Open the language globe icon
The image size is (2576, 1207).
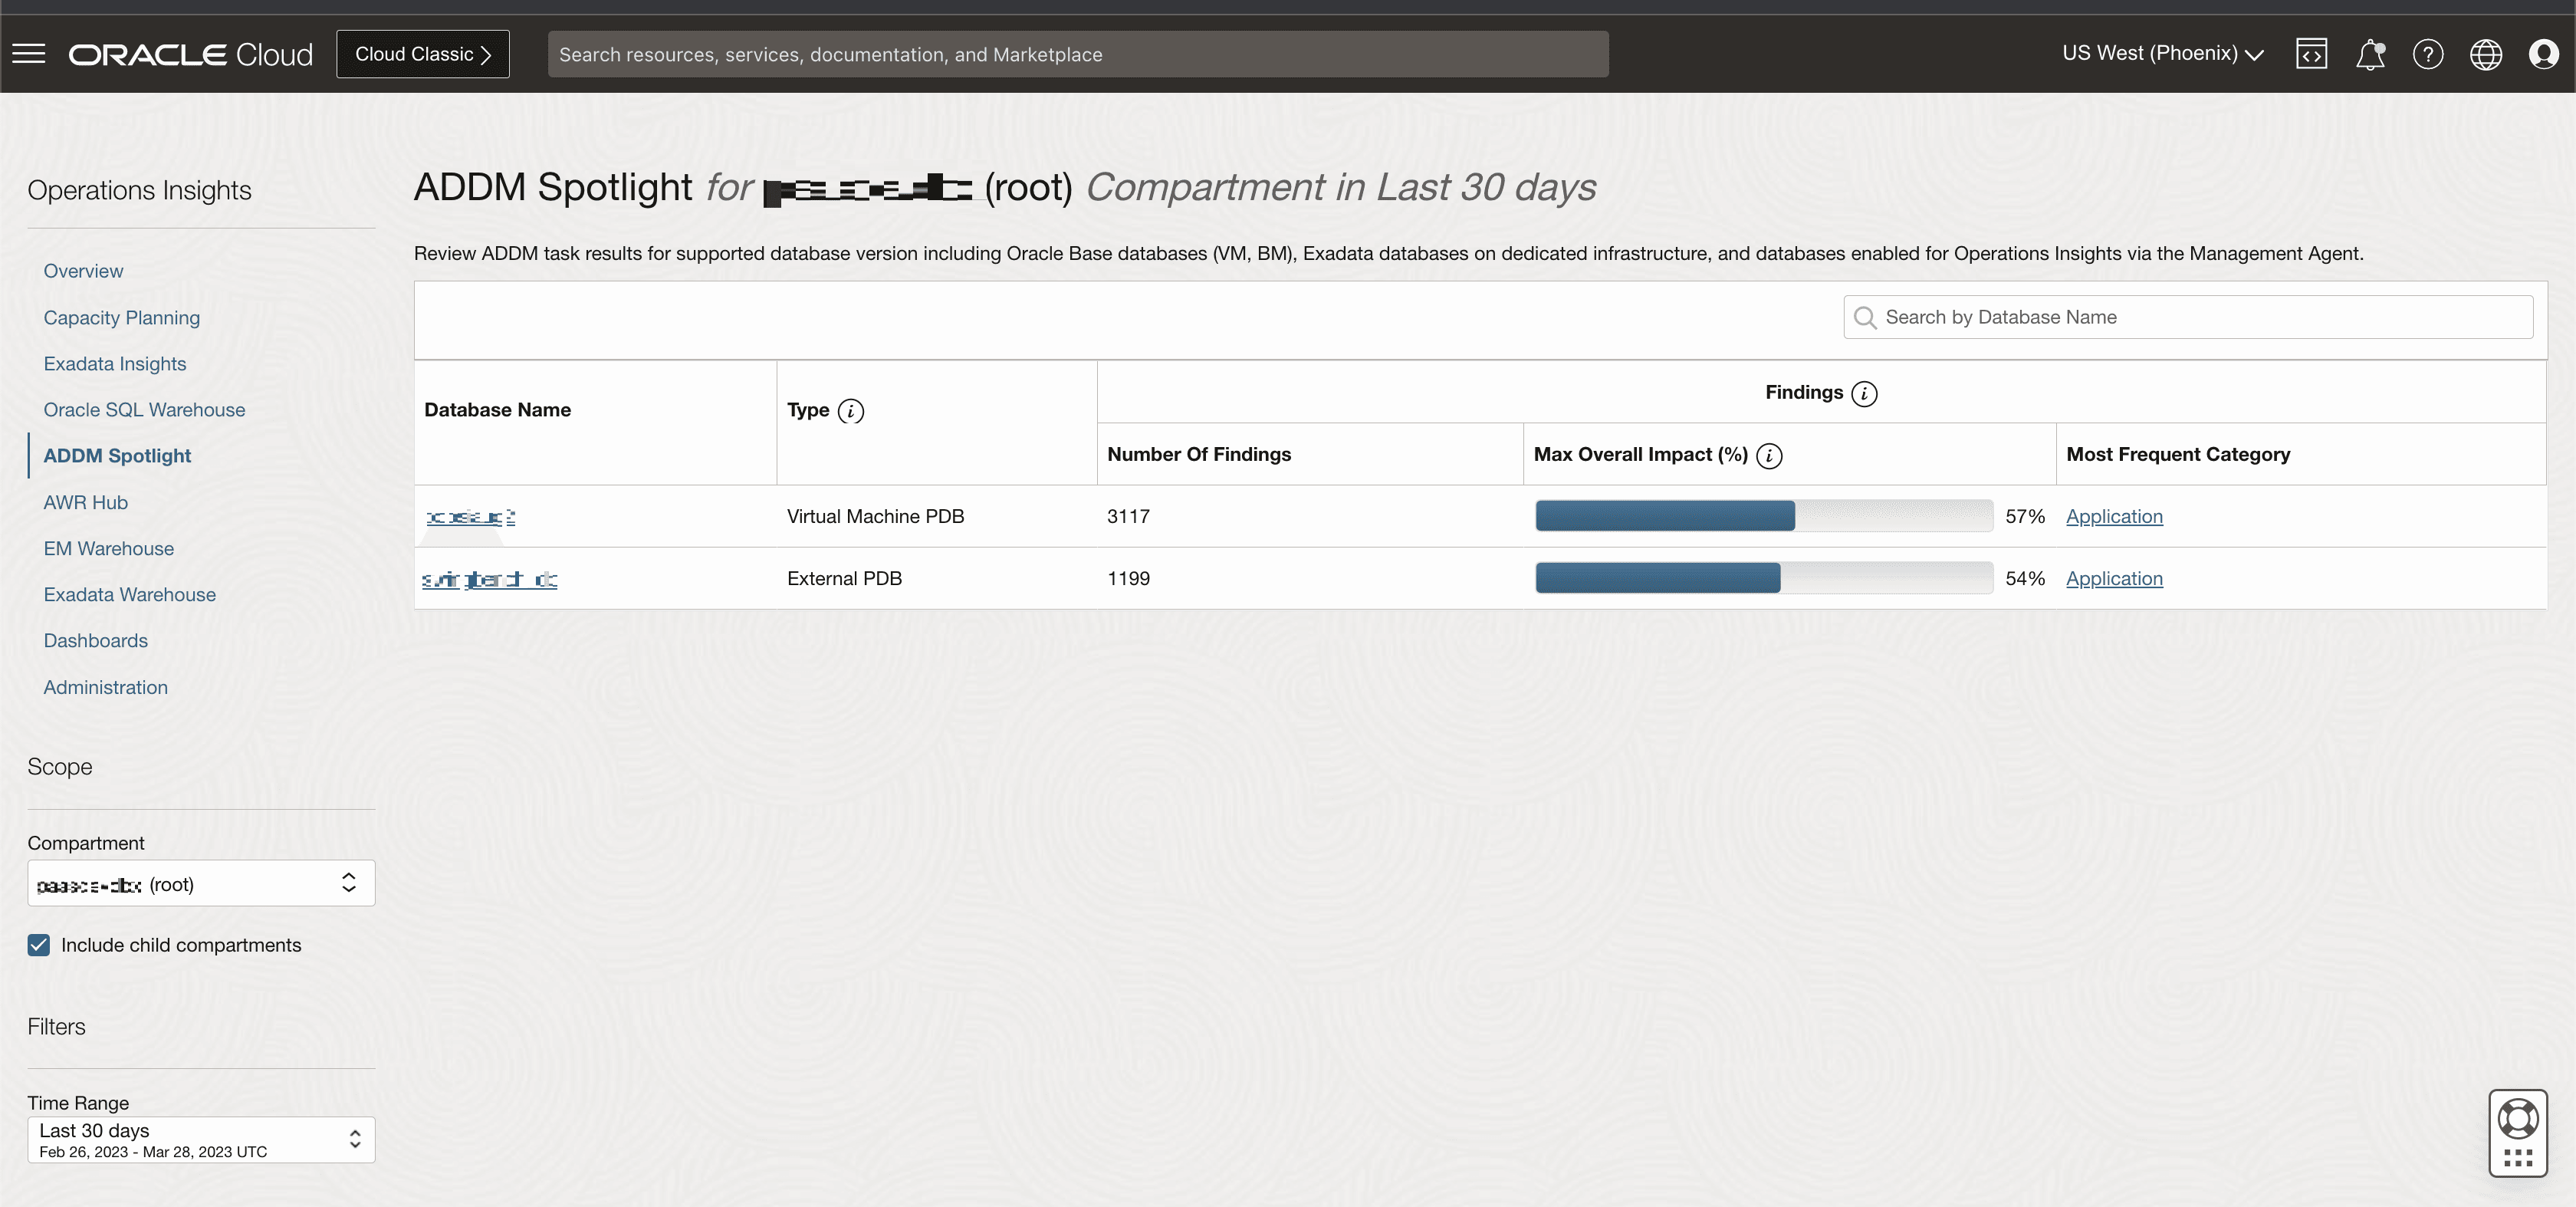click(x=2487, y=53)
